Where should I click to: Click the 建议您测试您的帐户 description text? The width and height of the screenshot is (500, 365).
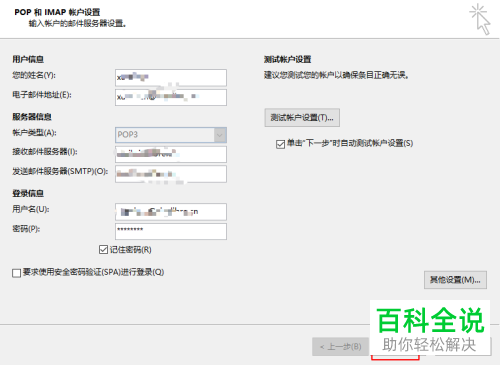(336, 75)
